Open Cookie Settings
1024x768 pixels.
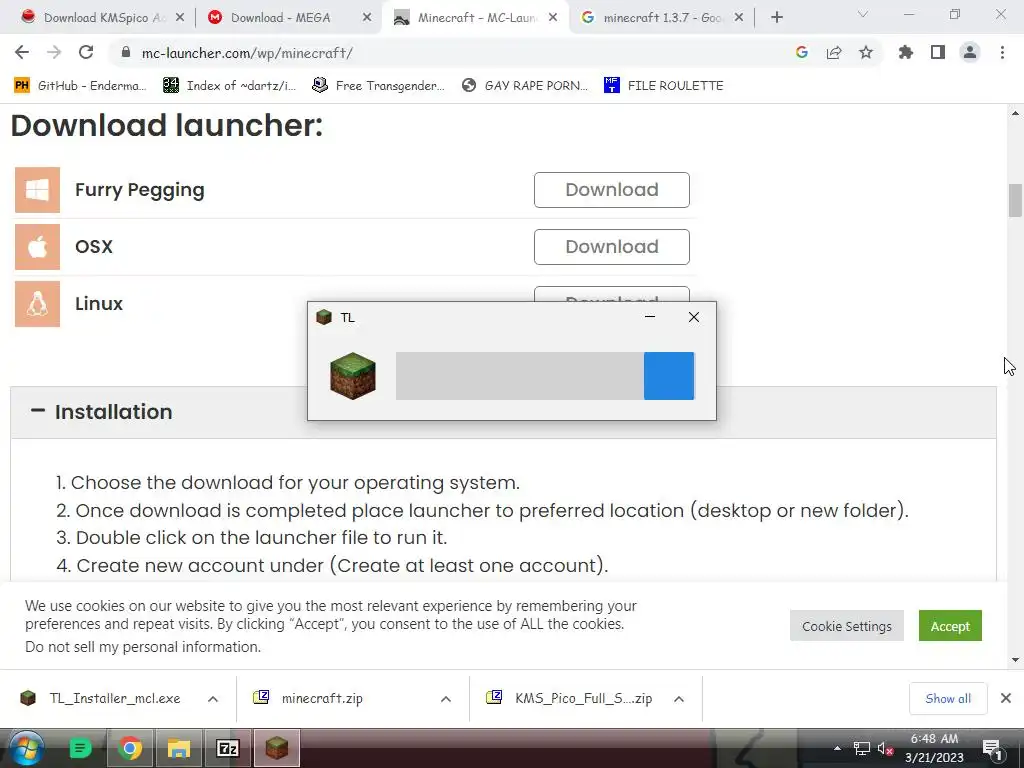click(x=846, y=626)
